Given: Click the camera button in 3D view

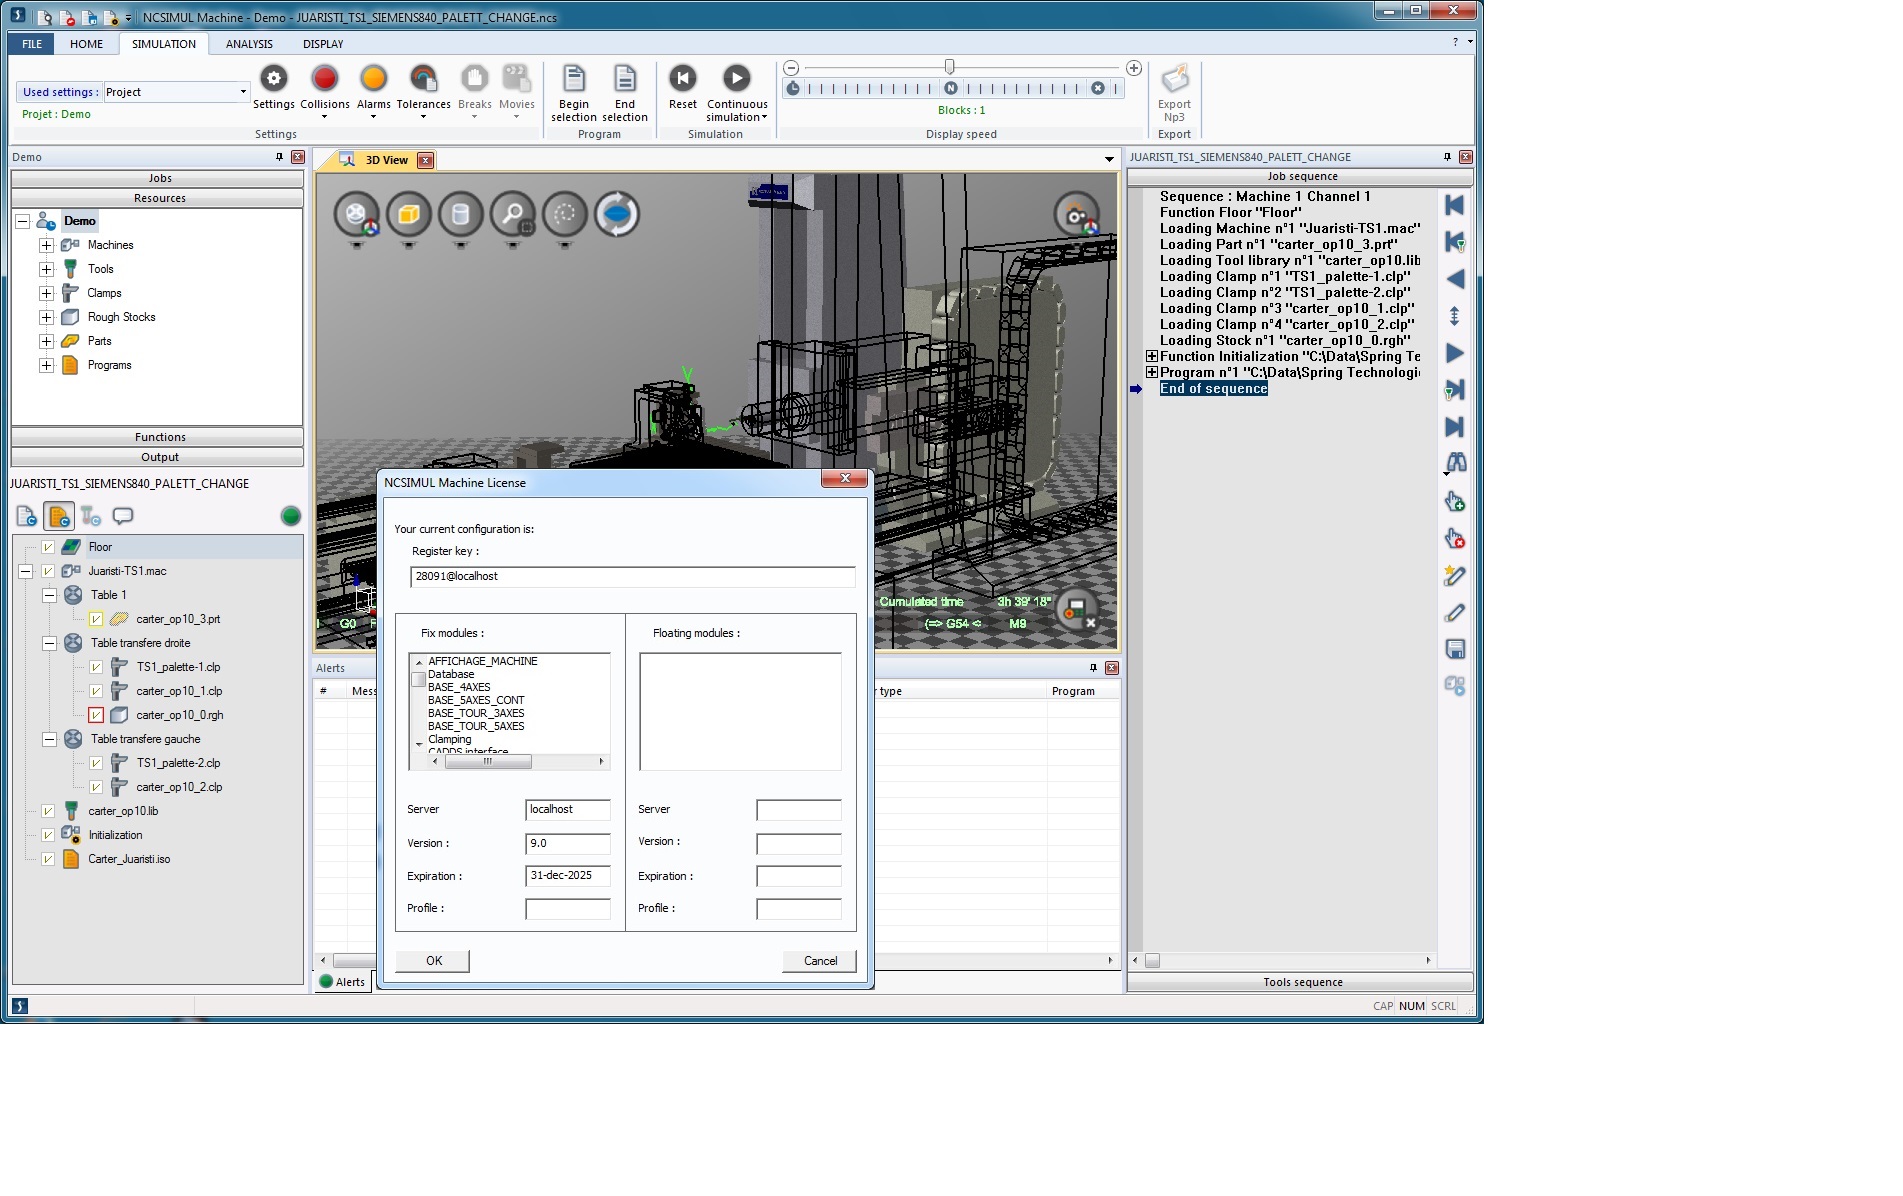Looking at the screenshot, I should tap(1077, 214).
